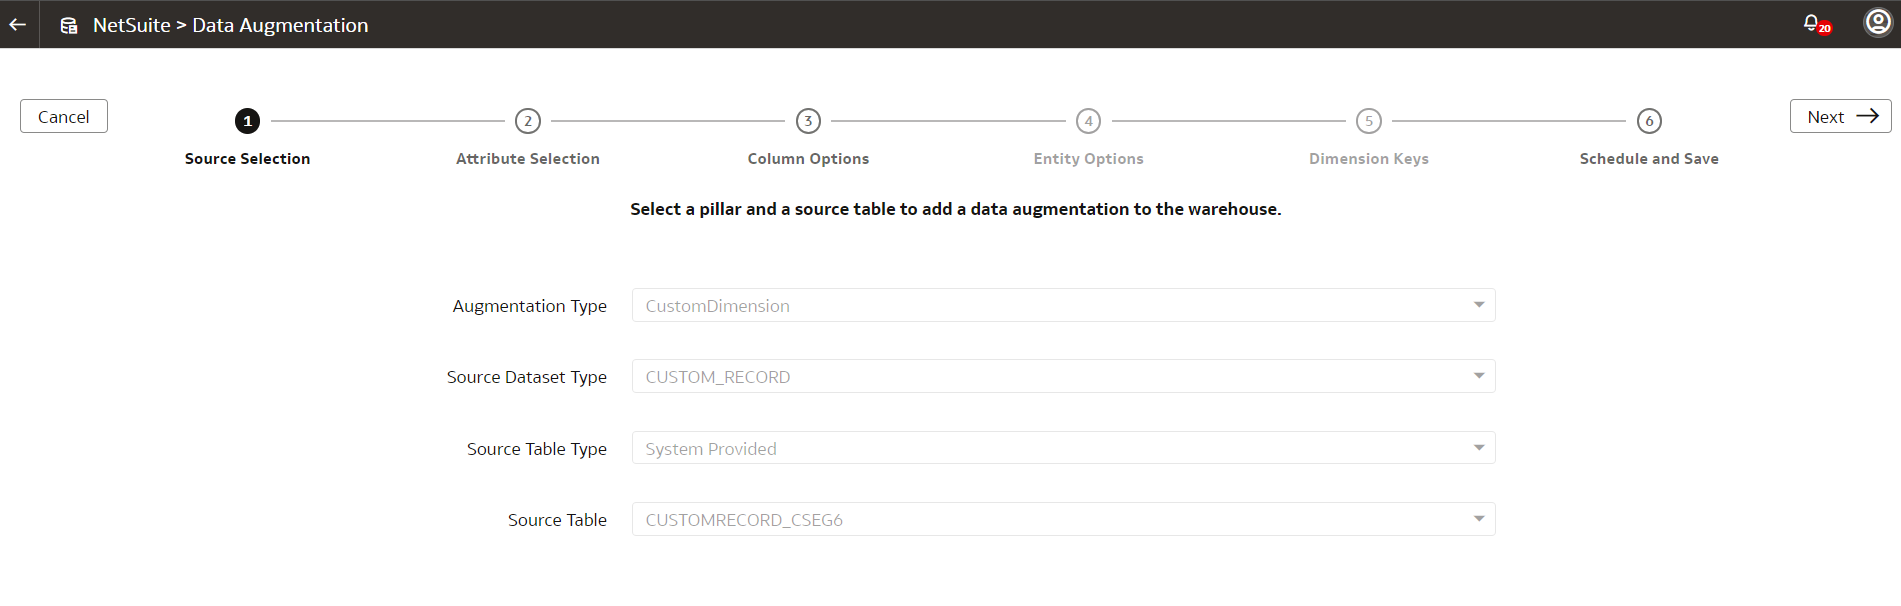Click the Source Dataset Type label
The width and height of the screenshot is (1901, 606).
[x=526, y=377]
